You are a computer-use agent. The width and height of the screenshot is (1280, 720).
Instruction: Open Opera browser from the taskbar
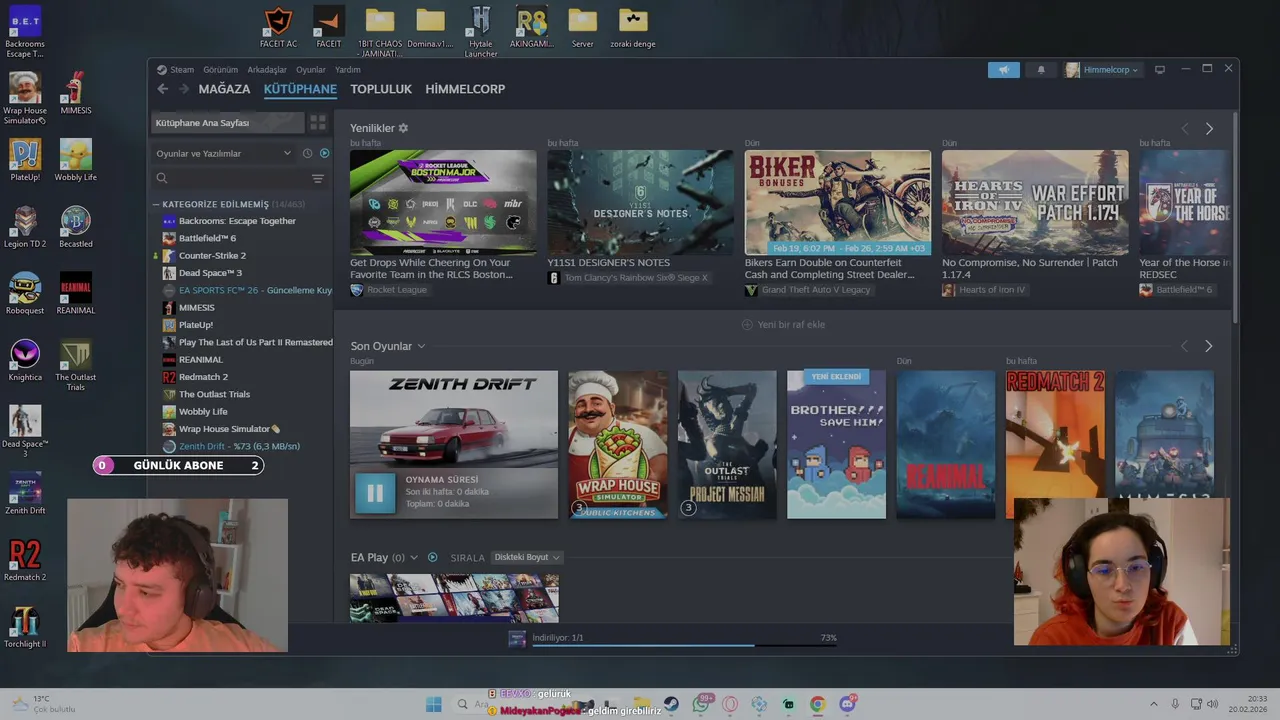click(x=730, y=704)
